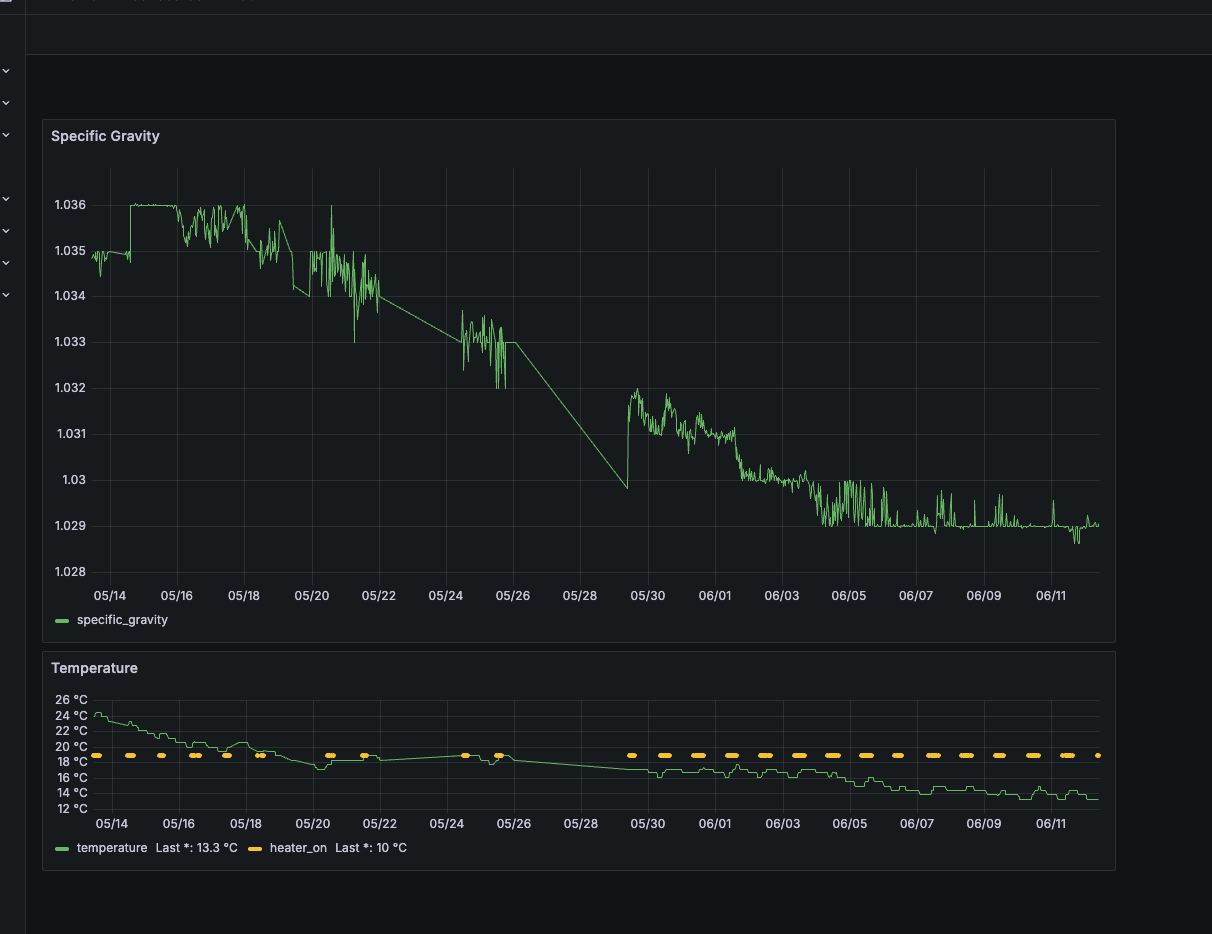
Task: Click the 26 °C y-axis label on Temperature
Action: (x=71, y=700)
